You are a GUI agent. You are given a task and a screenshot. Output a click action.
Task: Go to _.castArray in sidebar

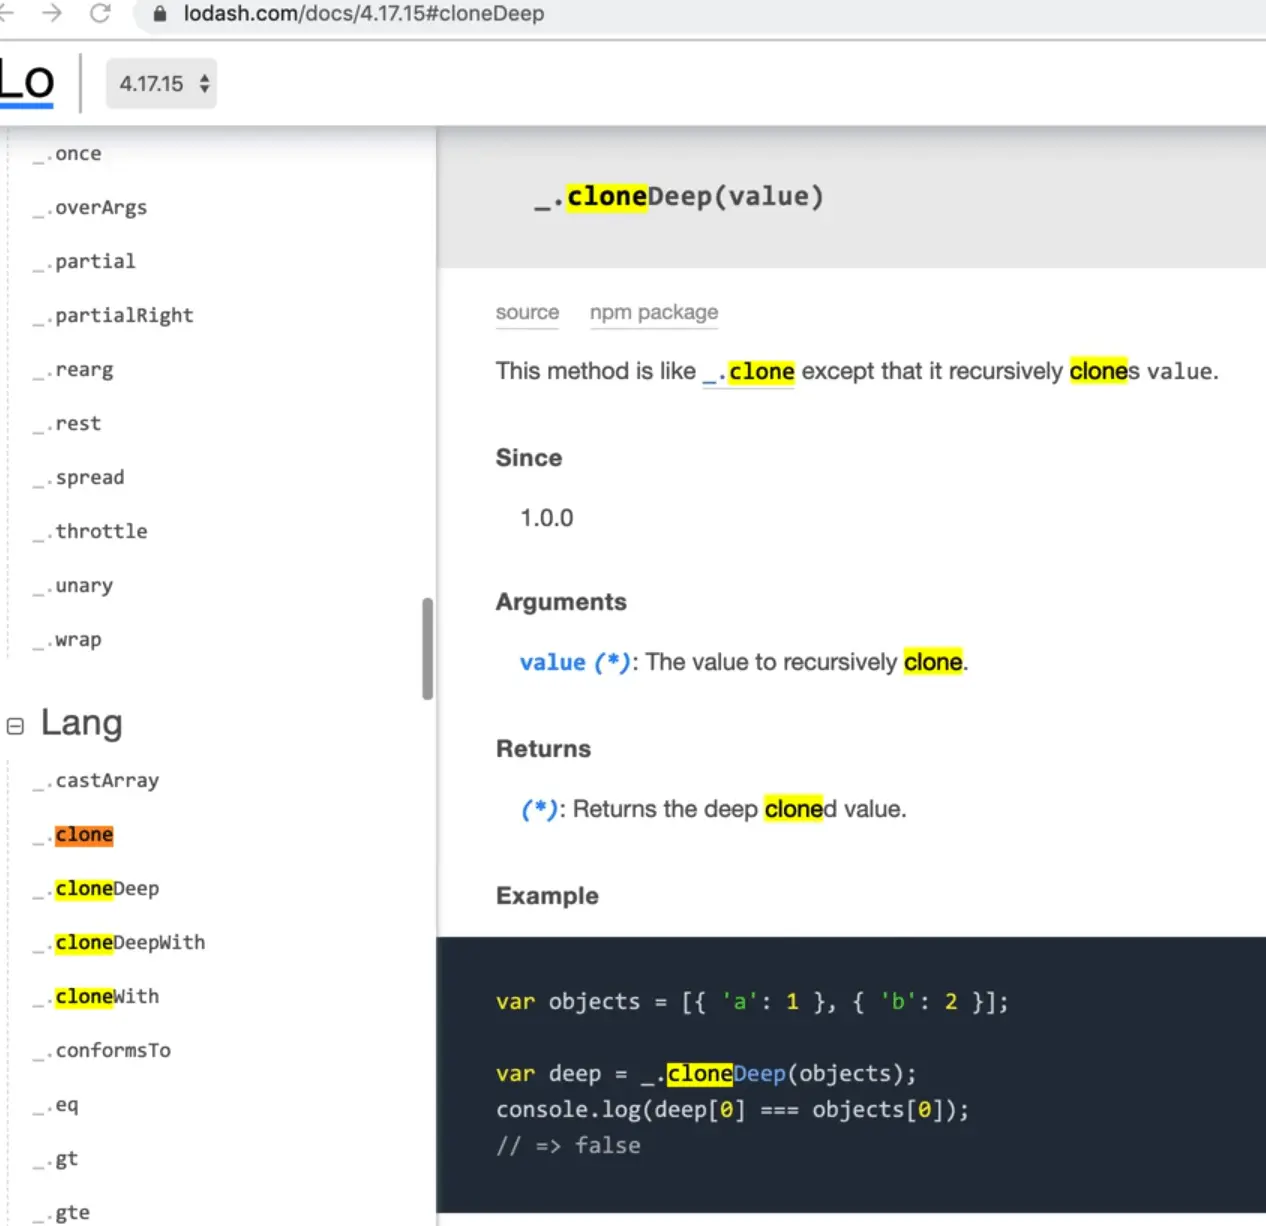pos(106,780)
